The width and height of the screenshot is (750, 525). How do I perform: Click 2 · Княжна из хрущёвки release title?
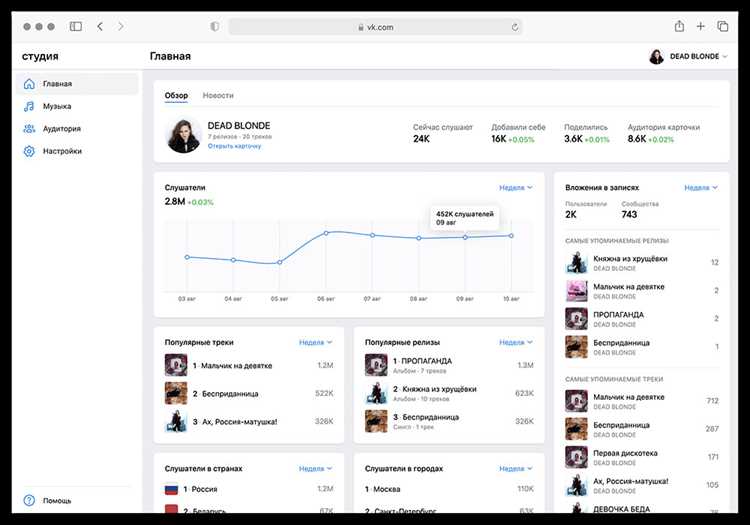point(435,389)
